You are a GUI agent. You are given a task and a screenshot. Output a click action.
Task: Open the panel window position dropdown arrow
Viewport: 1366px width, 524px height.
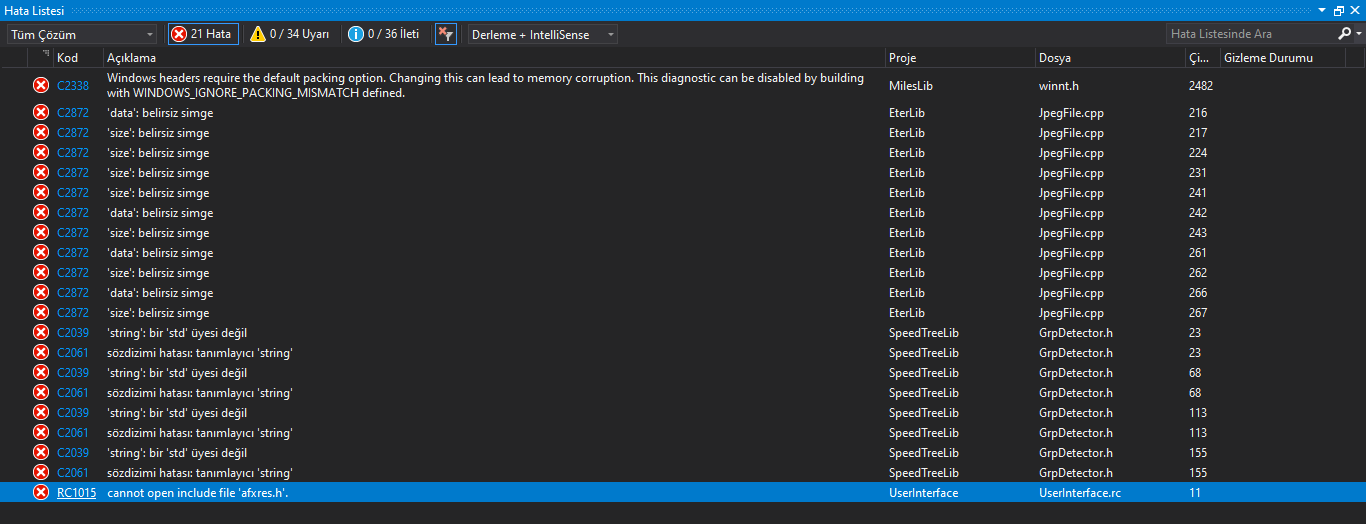(x=1323, y=9)
